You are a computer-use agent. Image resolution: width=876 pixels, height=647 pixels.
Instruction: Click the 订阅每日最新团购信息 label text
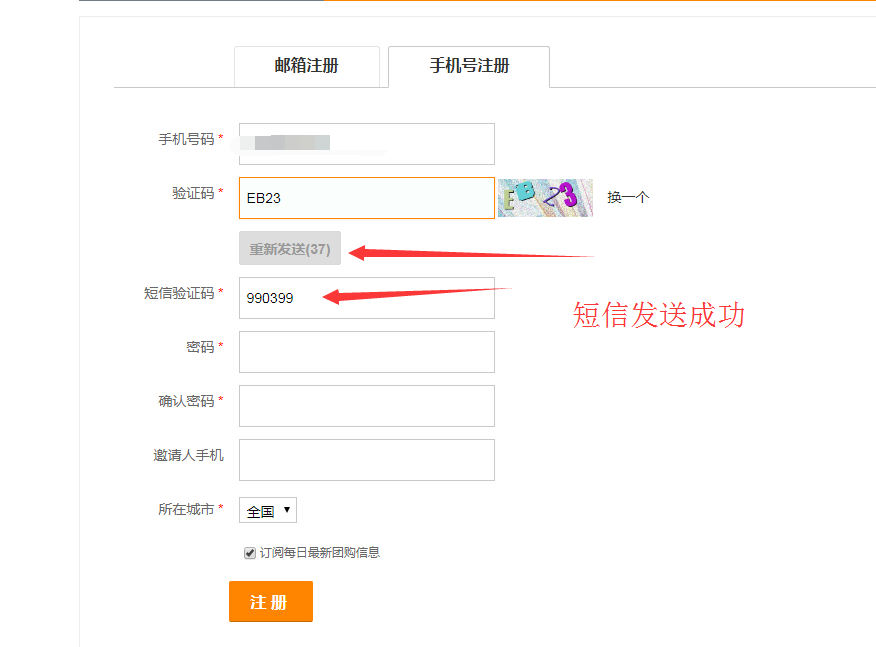coord(320,553)
